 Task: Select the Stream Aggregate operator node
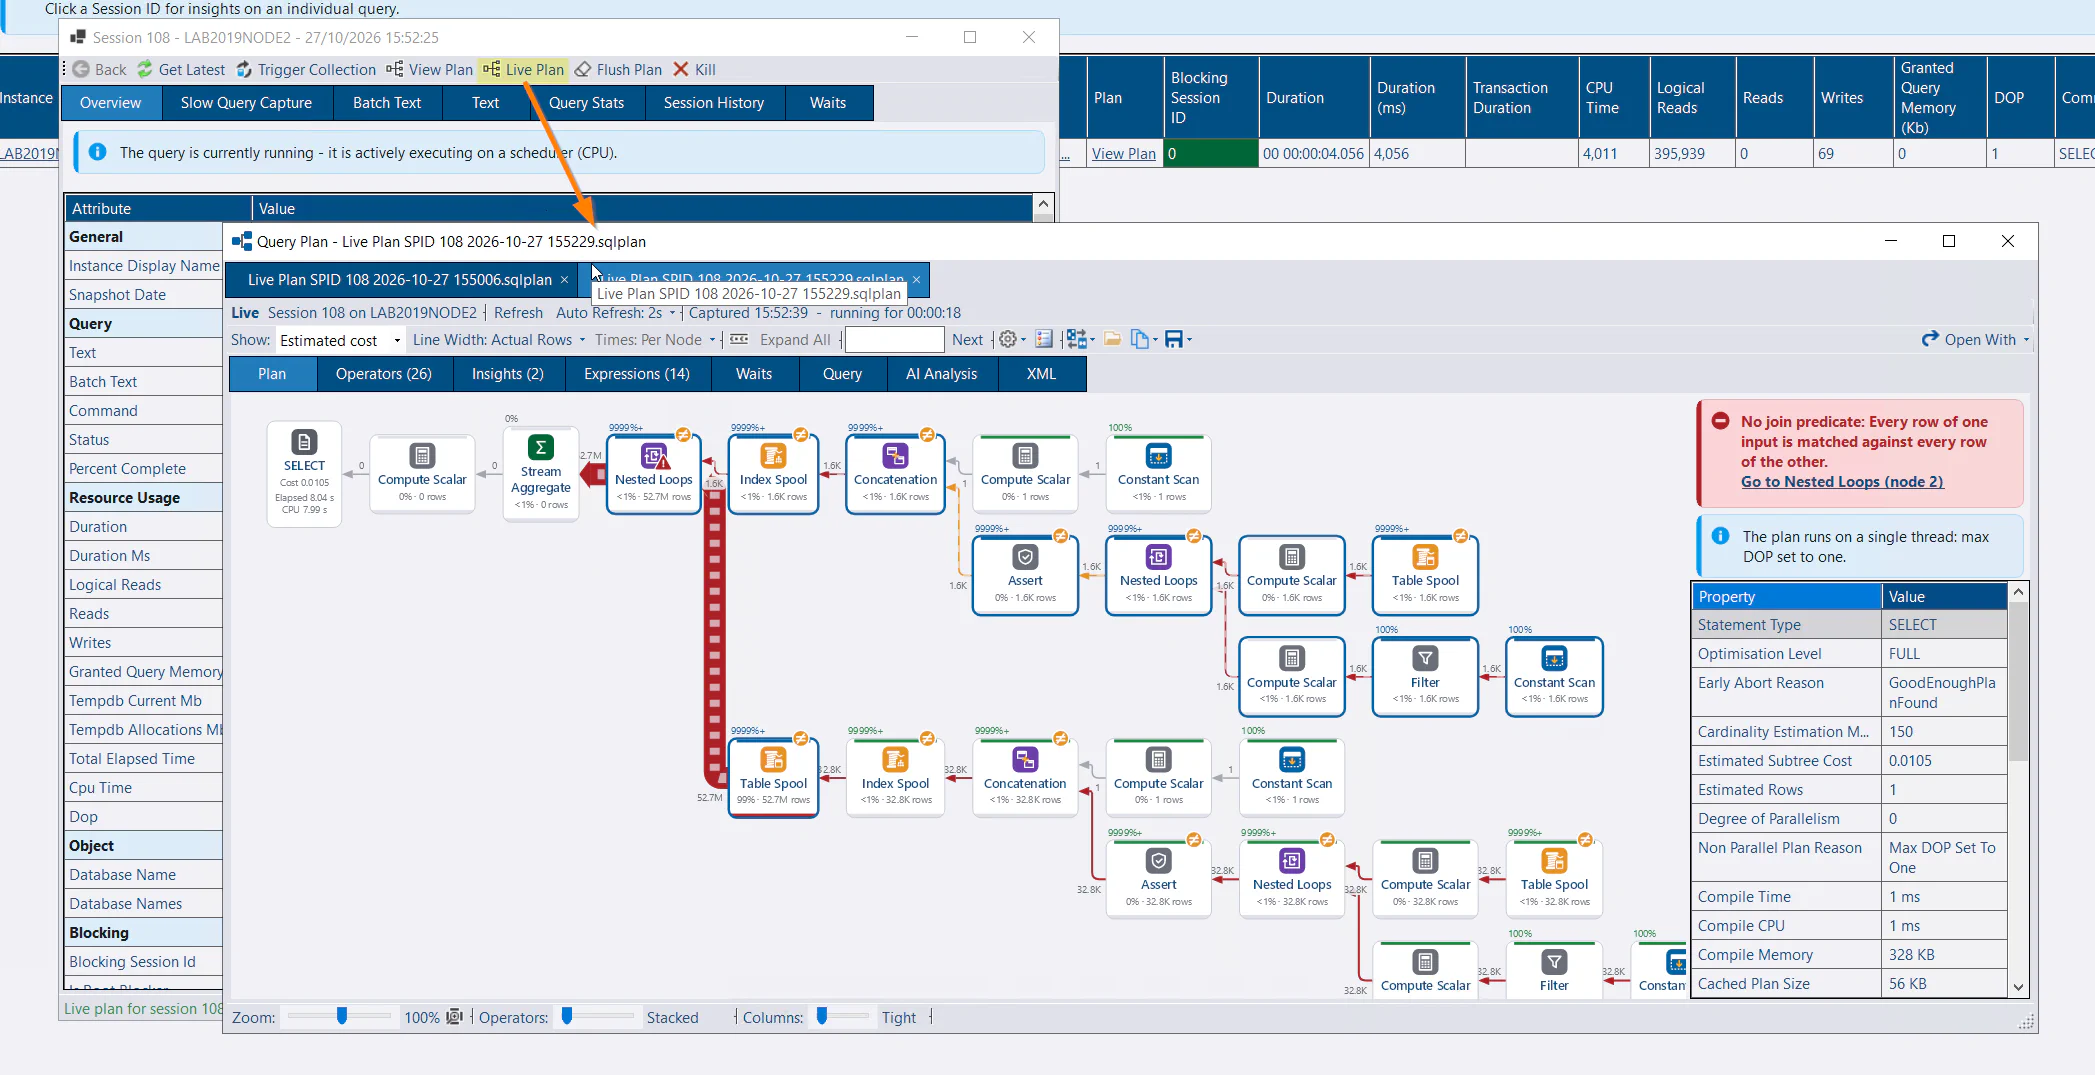coord(541,473)
